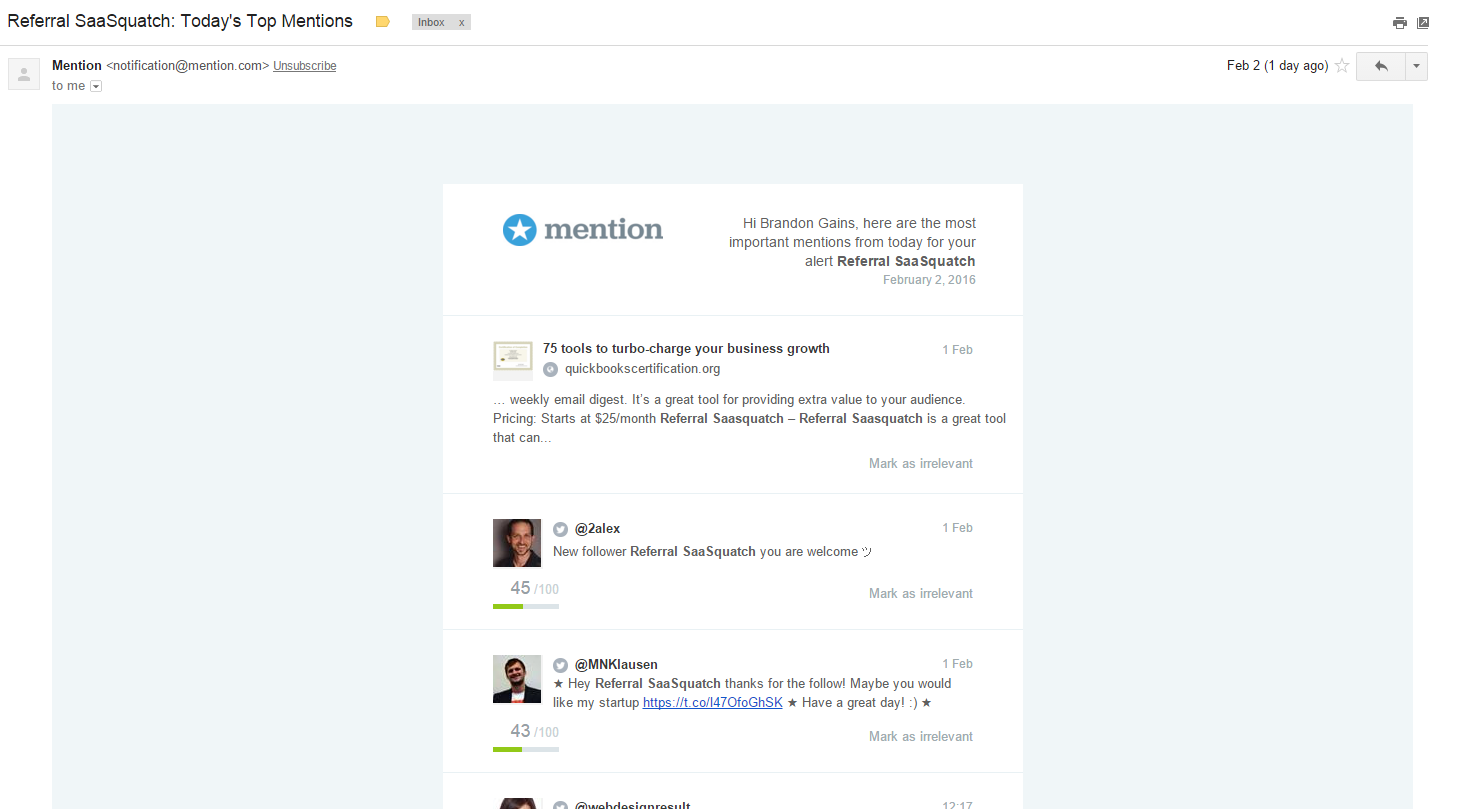1461x809 pixels.
Task: Click the print email icon
Action: pos(1400,23)
